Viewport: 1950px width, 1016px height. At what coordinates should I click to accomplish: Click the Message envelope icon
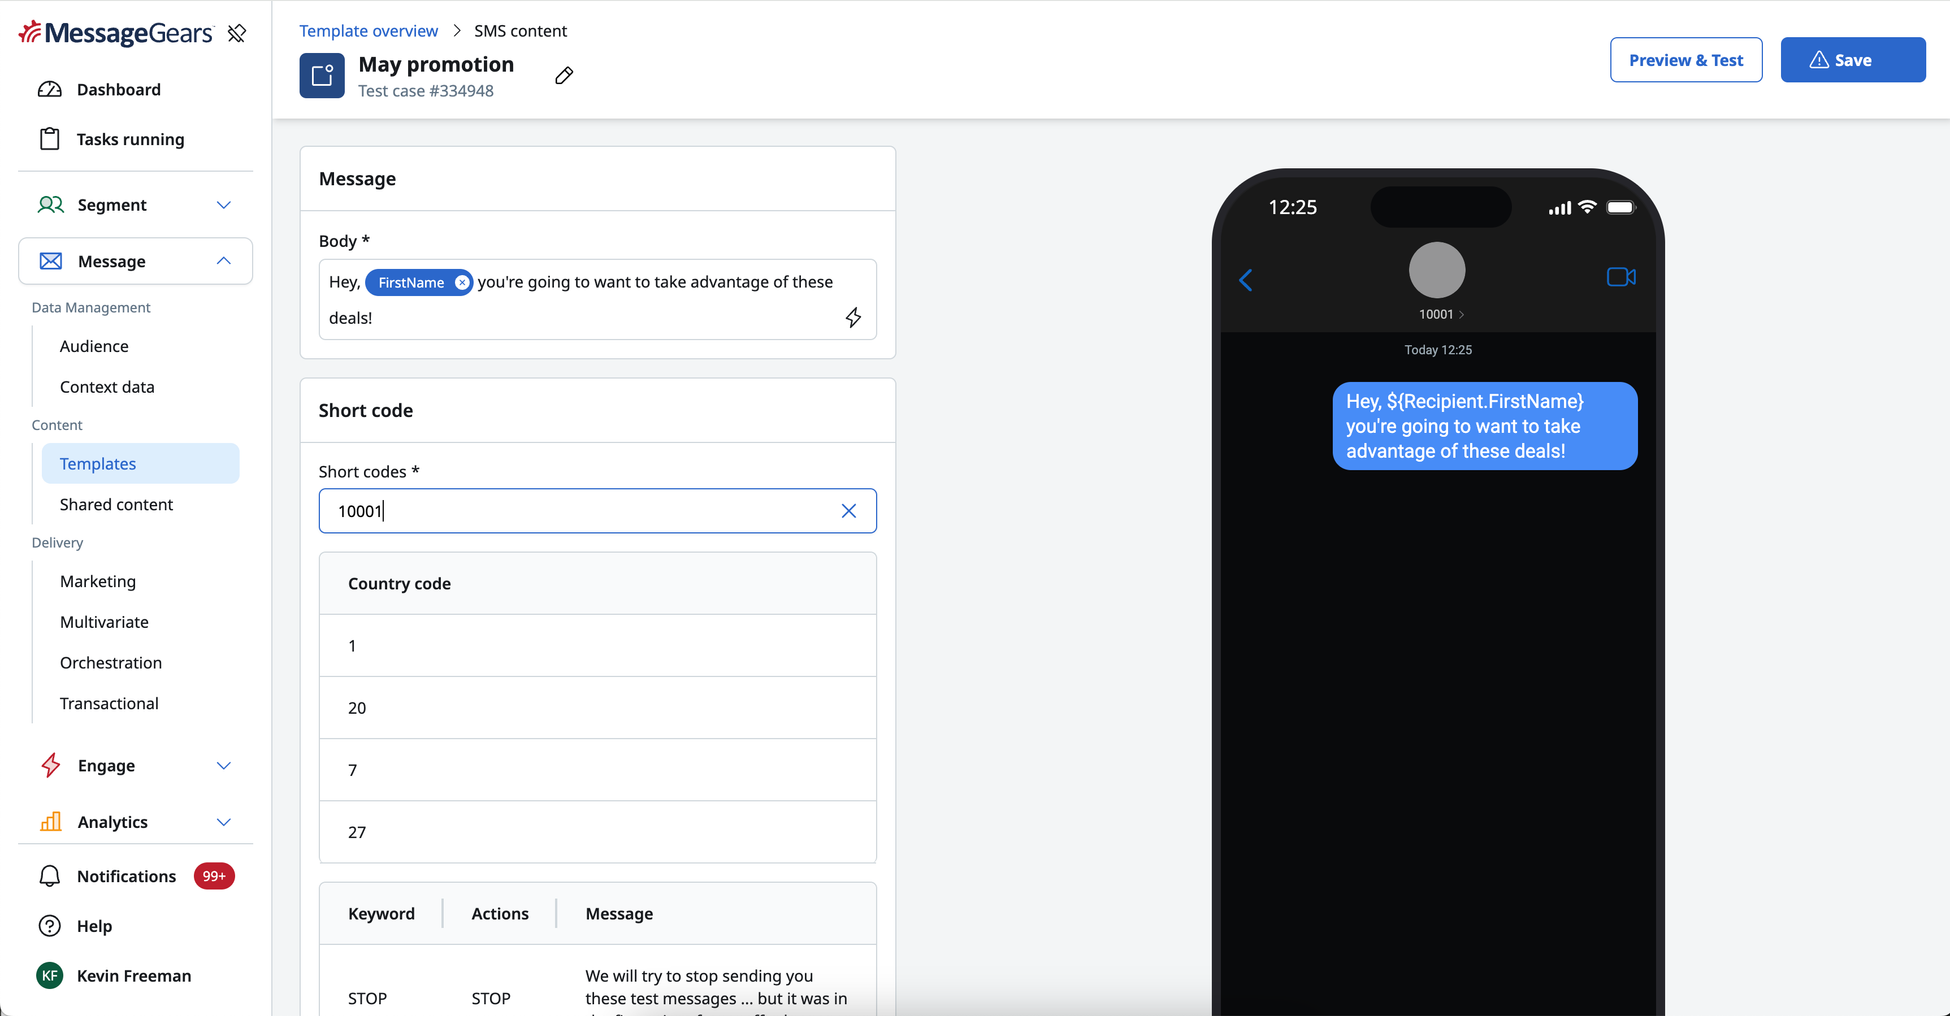(x=50, y=261)
